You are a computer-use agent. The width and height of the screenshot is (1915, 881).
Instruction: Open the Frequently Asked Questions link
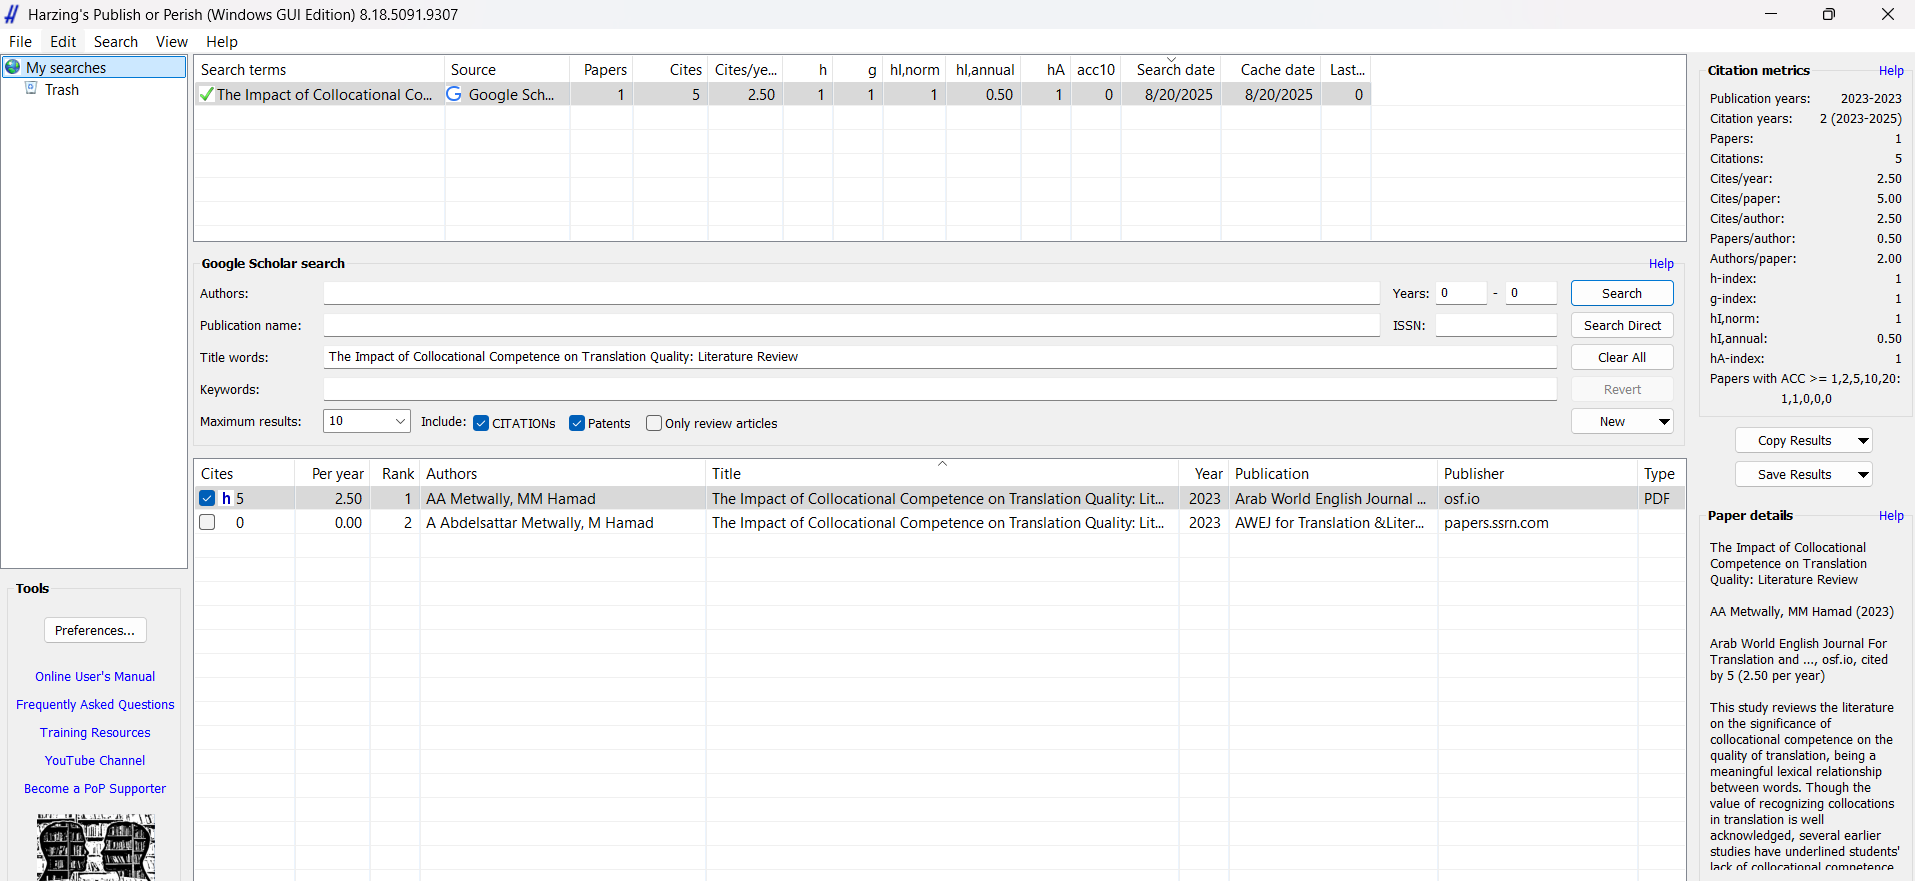95,705
